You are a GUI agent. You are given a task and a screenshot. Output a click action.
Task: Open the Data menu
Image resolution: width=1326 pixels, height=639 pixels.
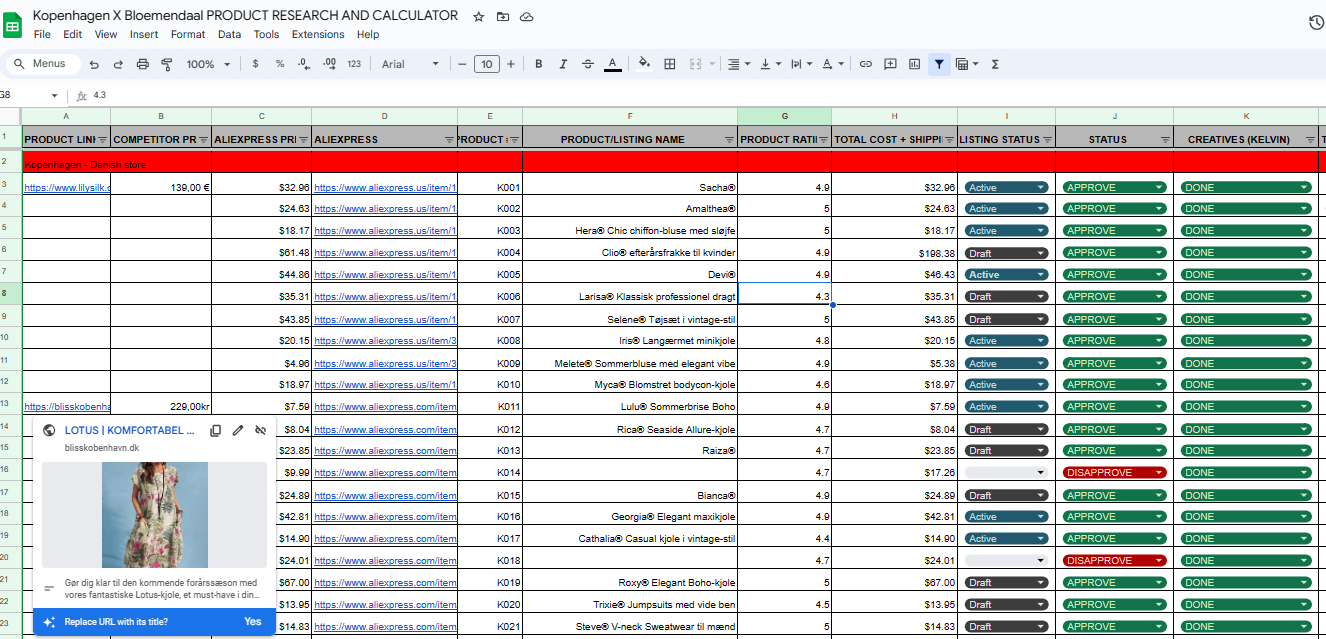230,34
